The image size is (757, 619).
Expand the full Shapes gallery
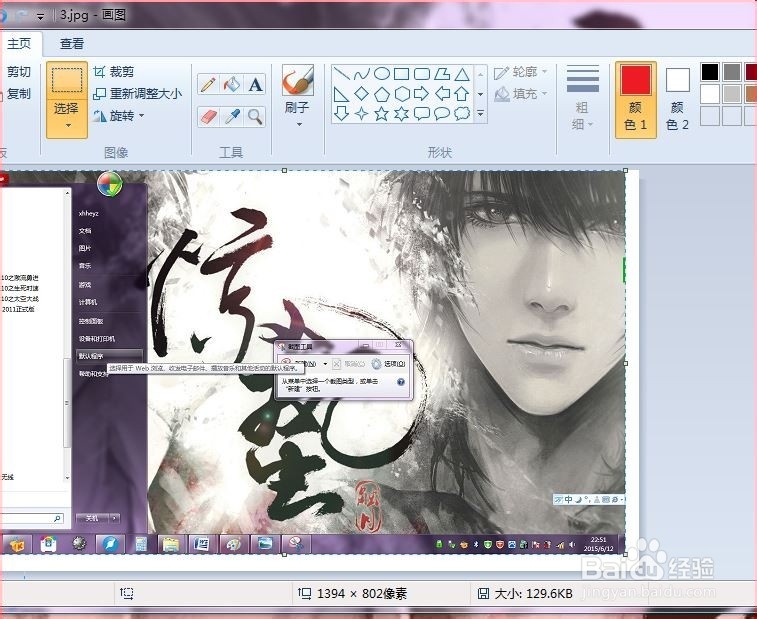(x=480, y=113)
